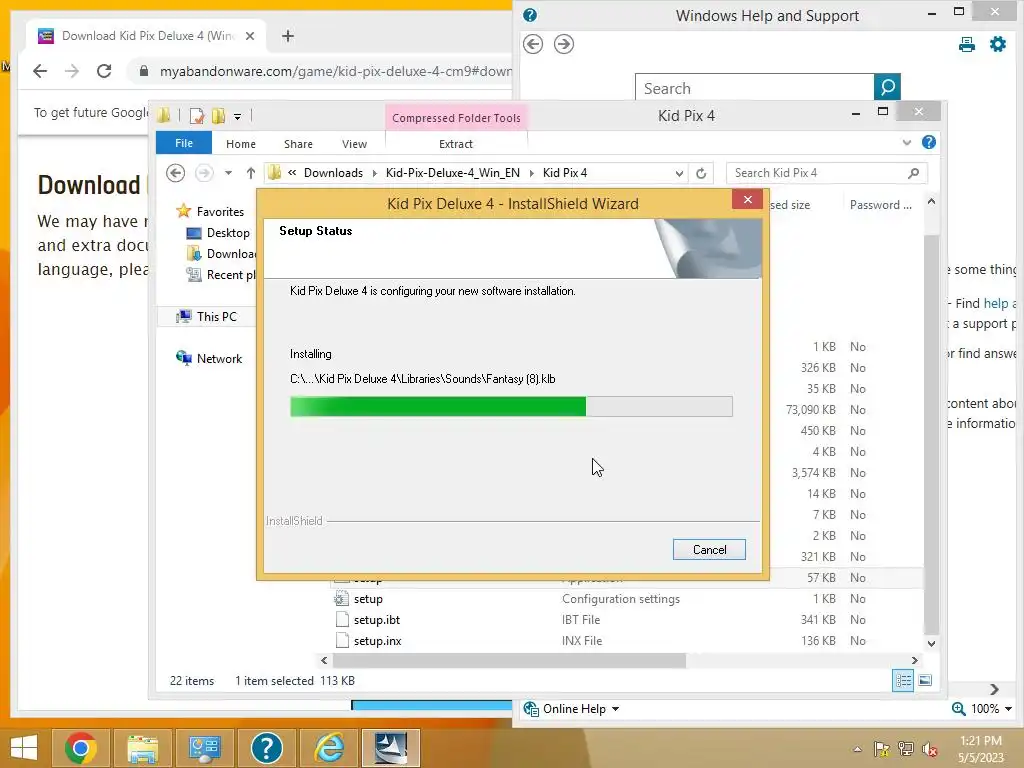Select Recent places in navigation pane
The height and width of the screenshot is (768, 1024).
pos(231,275)
